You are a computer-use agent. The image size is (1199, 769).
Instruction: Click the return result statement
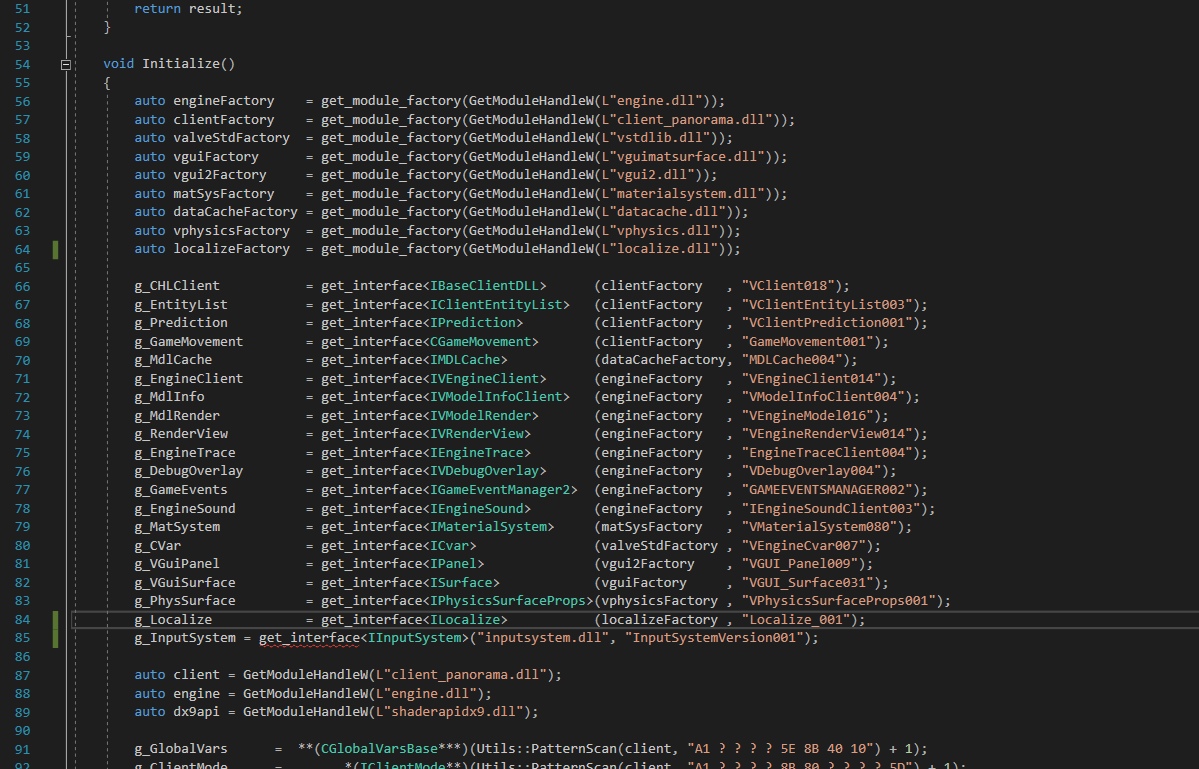point(188,8)
